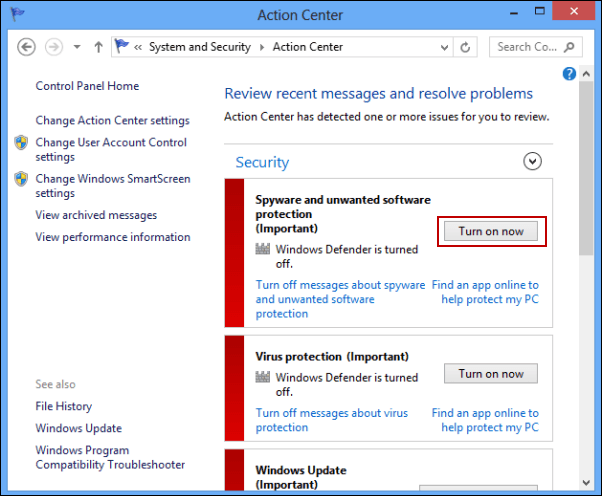
Task: Click the Forward navigation arrow
Action: (x=54, y=47)
